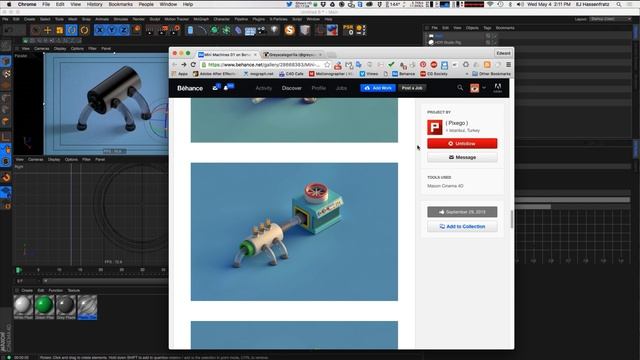This screenshot has width=640, height=360.
Task: Click the Behance search magnifier icon
Action: click(x=460, y=88)
